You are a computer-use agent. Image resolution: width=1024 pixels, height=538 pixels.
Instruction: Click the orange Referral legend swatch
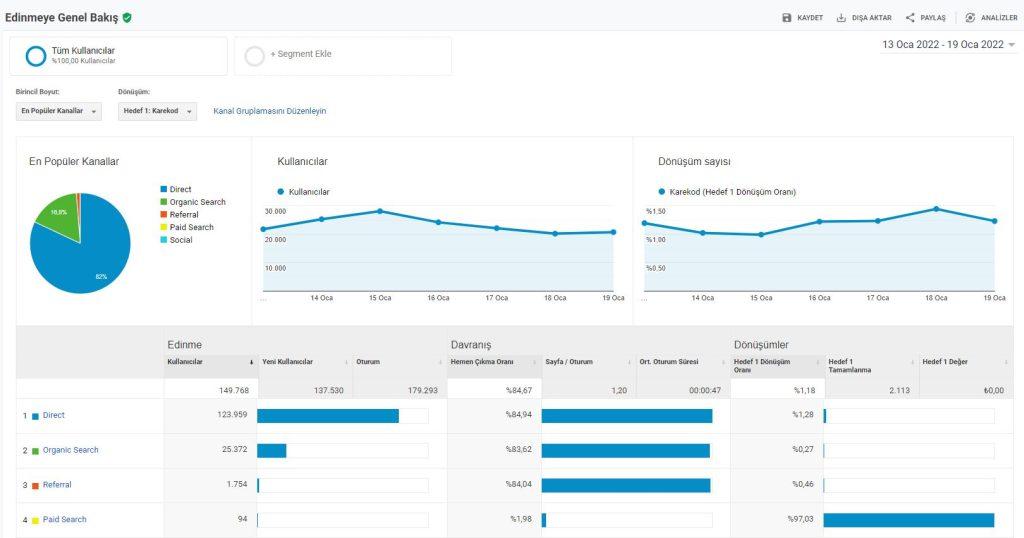point(164,215)
